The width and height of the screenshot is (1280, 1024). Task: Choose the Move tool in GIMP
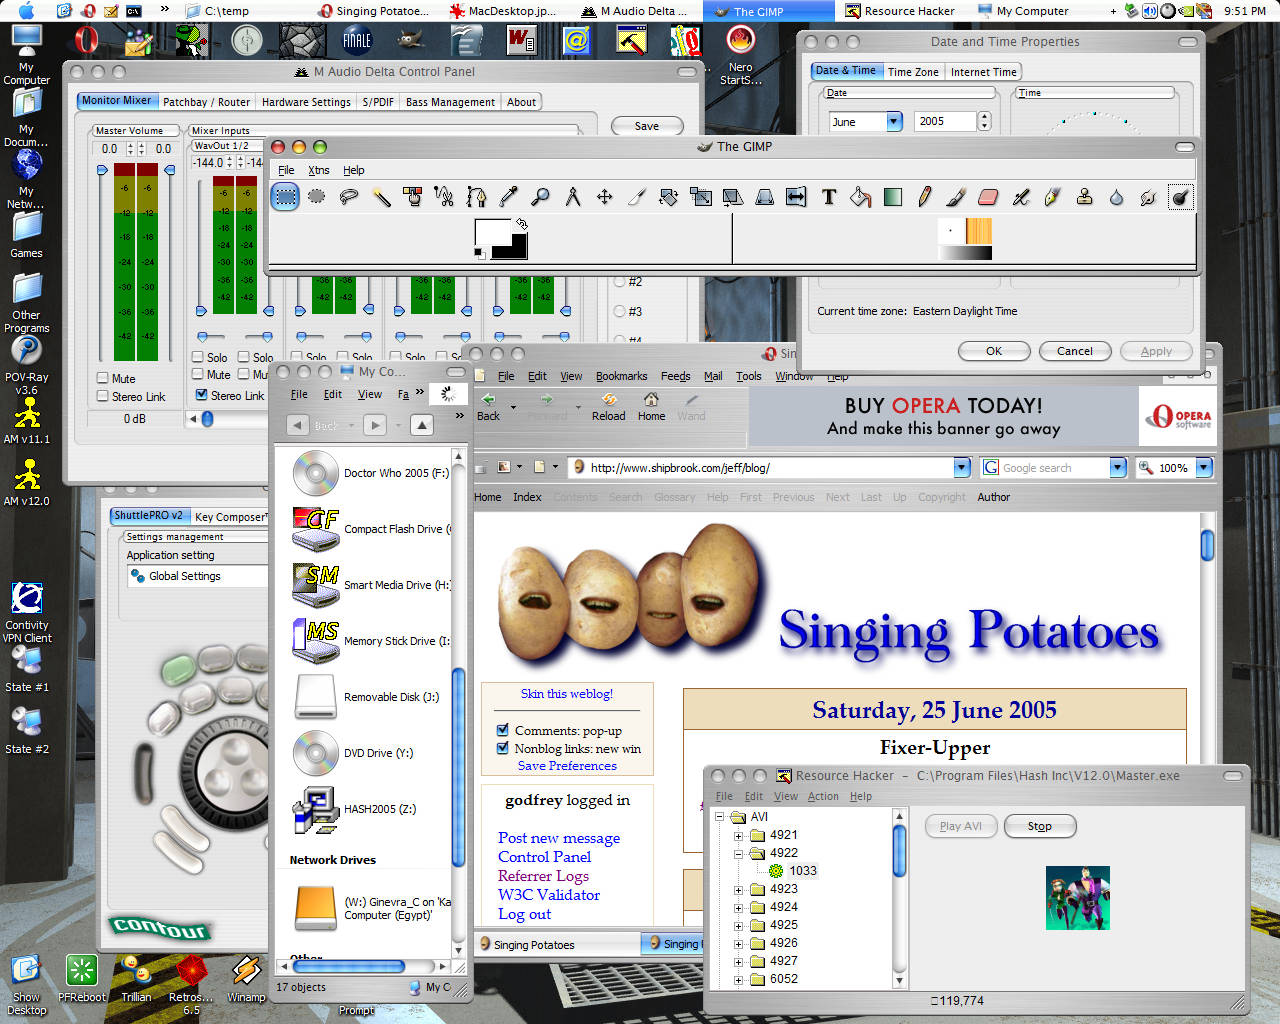point(605,197)
